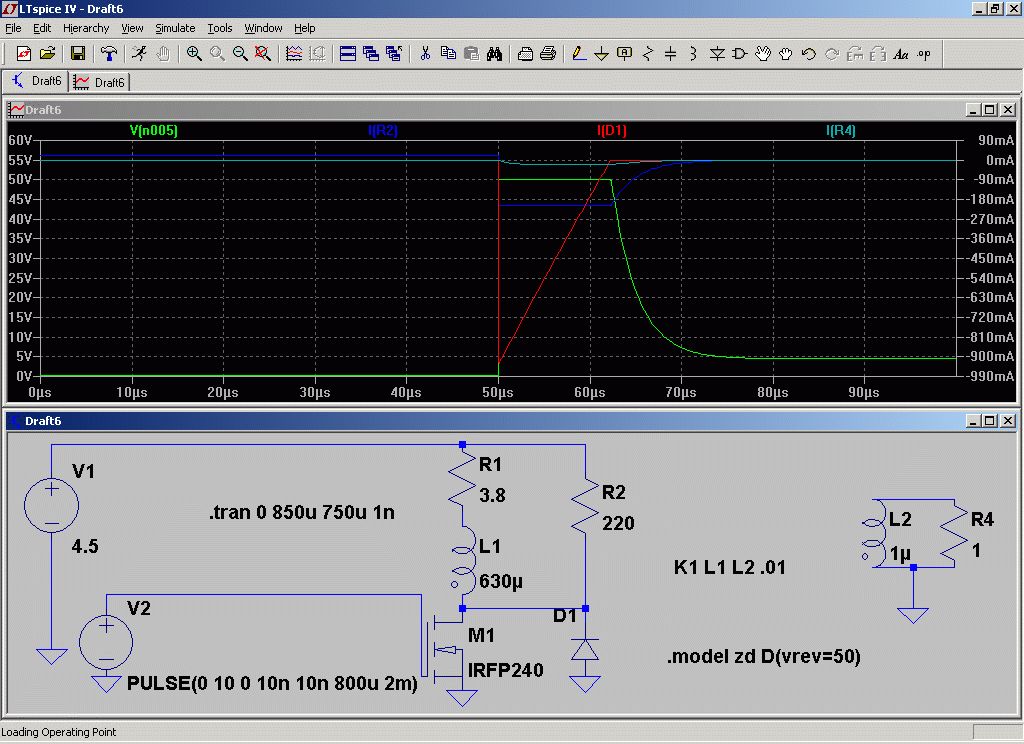Click the Save diskette icon
This screenshot has height=744, width=1024.
[x=78, y=54]
